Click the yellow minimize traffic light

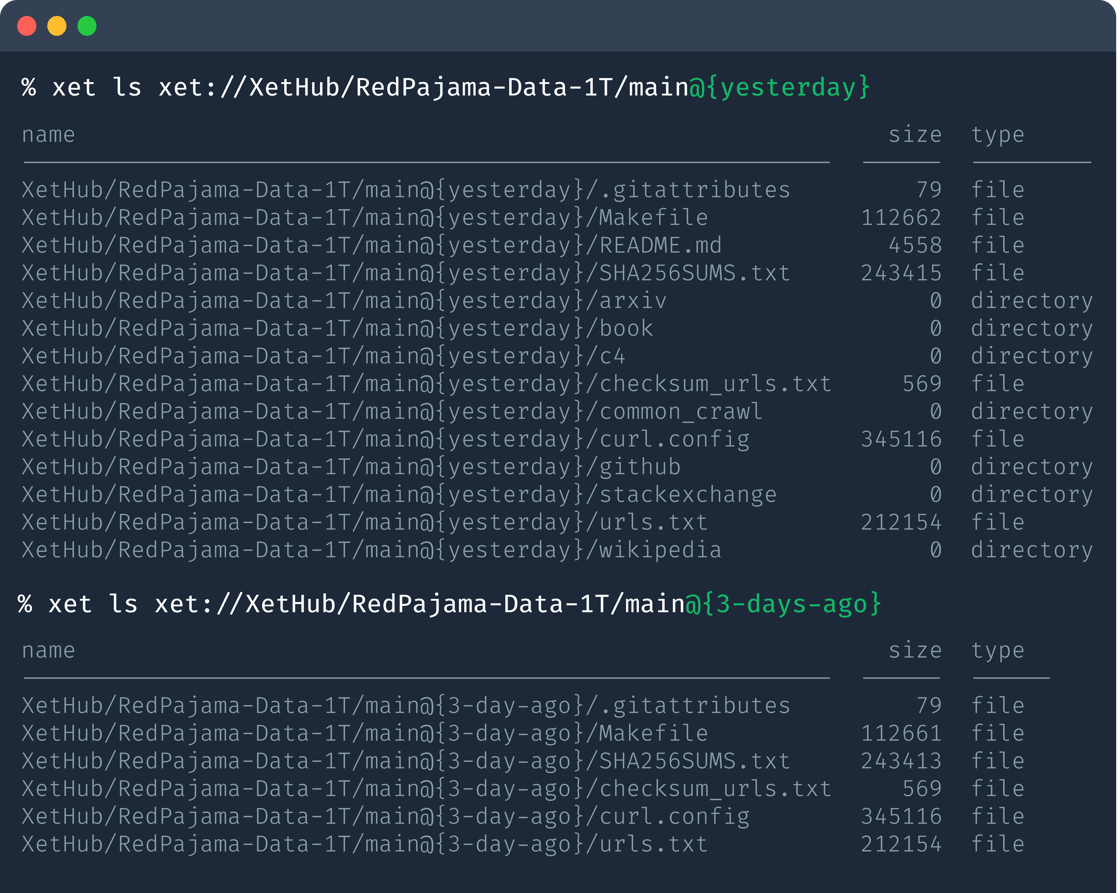[x=57, y=26]
